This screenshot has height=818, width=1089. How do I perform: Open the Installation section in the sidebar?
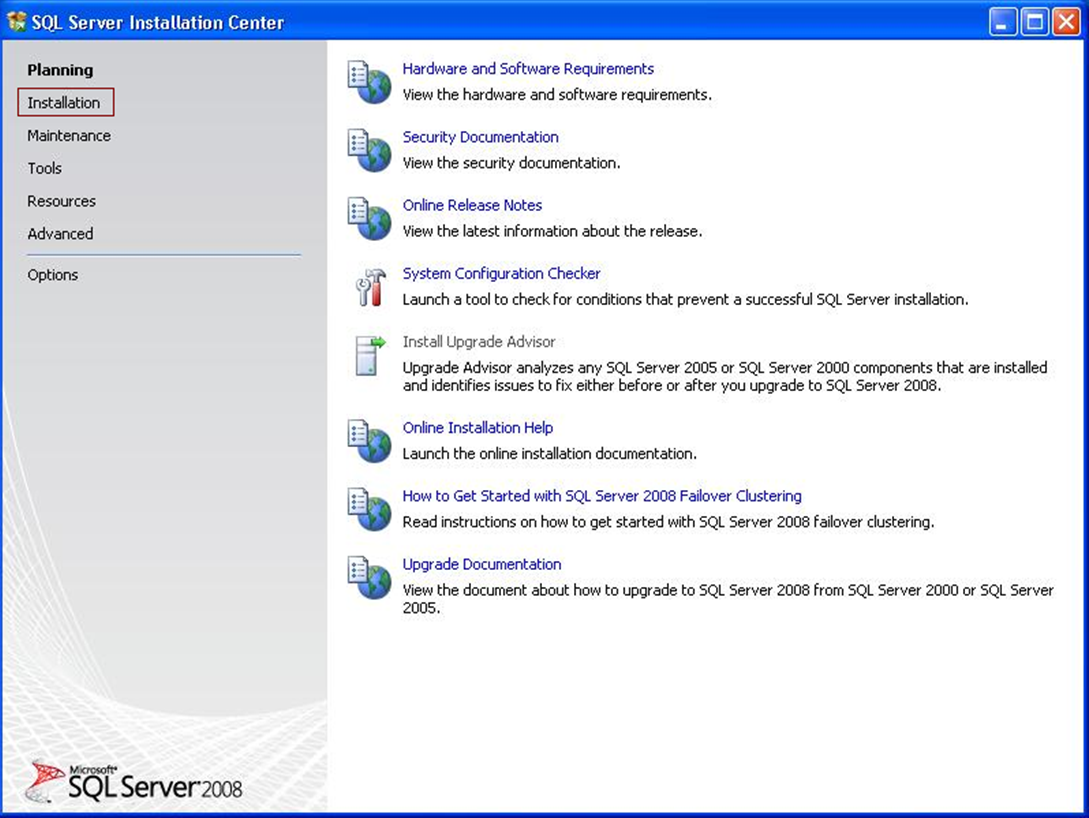coord(64,103)
